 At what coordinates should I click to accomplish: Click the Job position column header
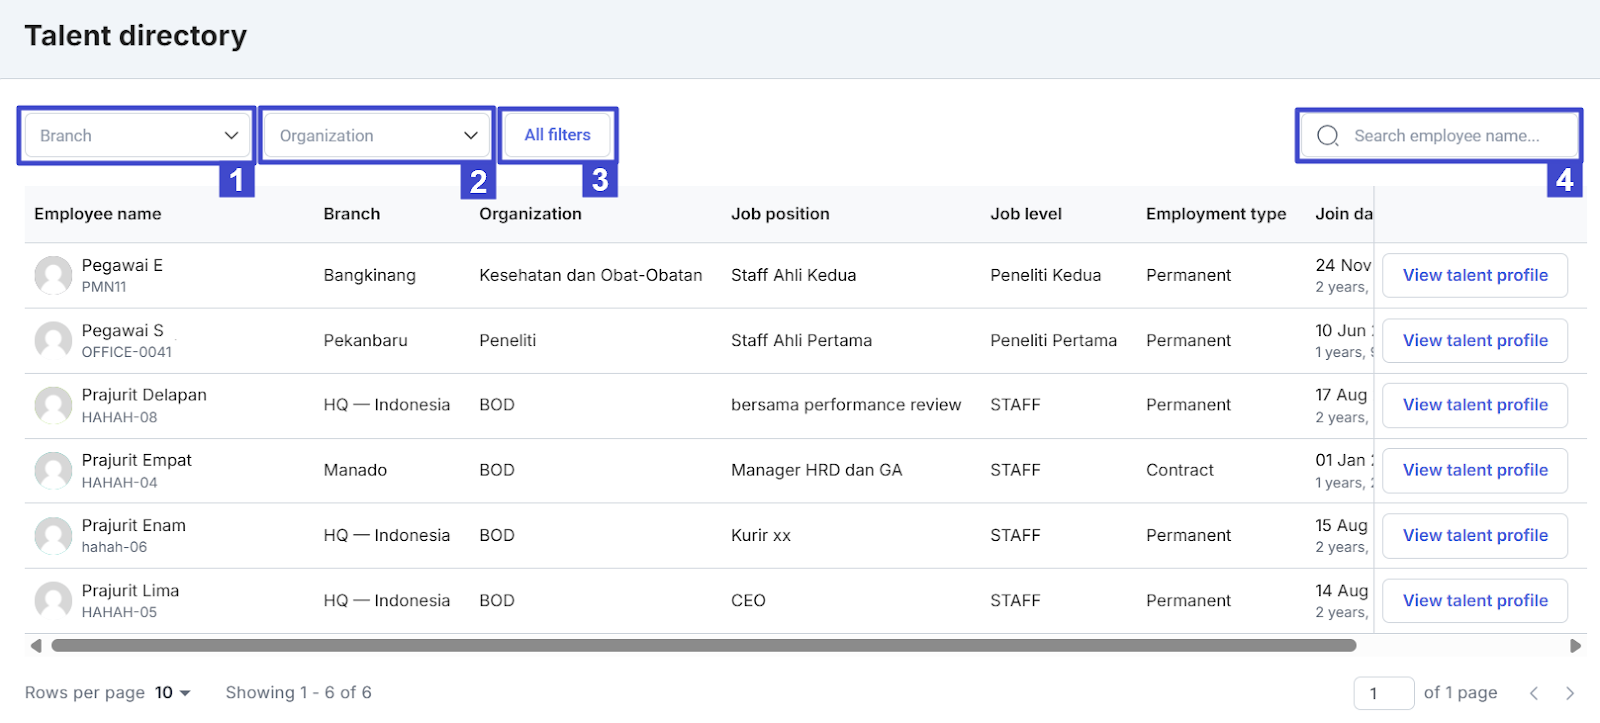tap(780, 214)
